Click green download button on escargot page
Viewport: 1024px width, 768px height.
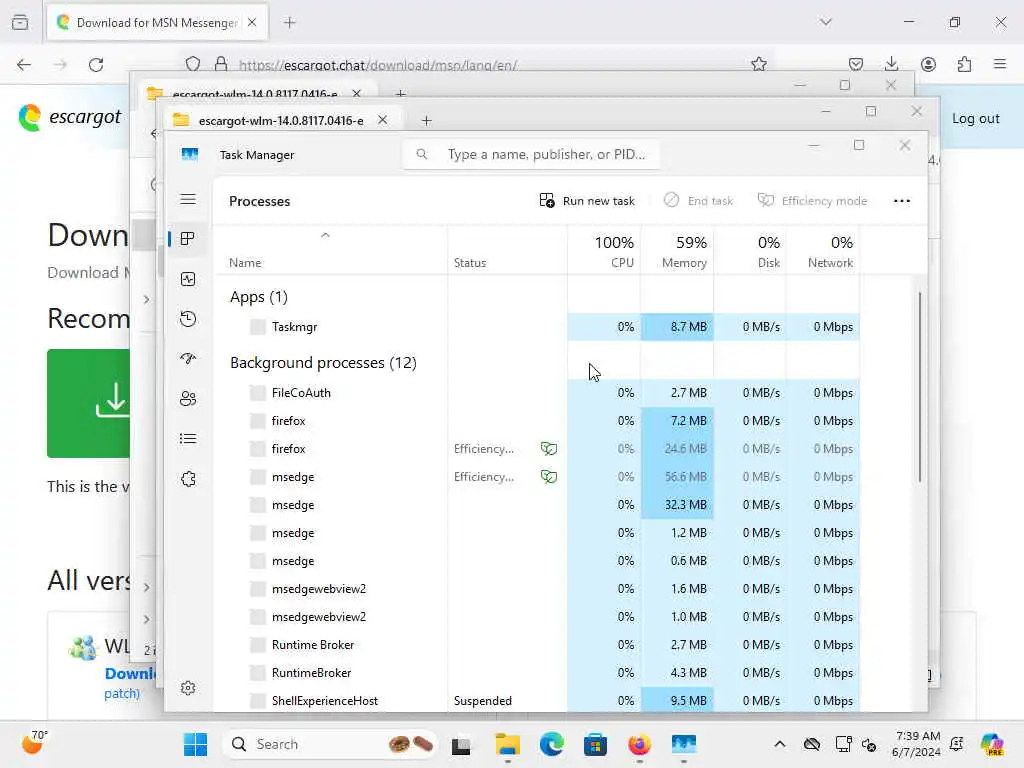pyautogui.click(x=88, y=403)
